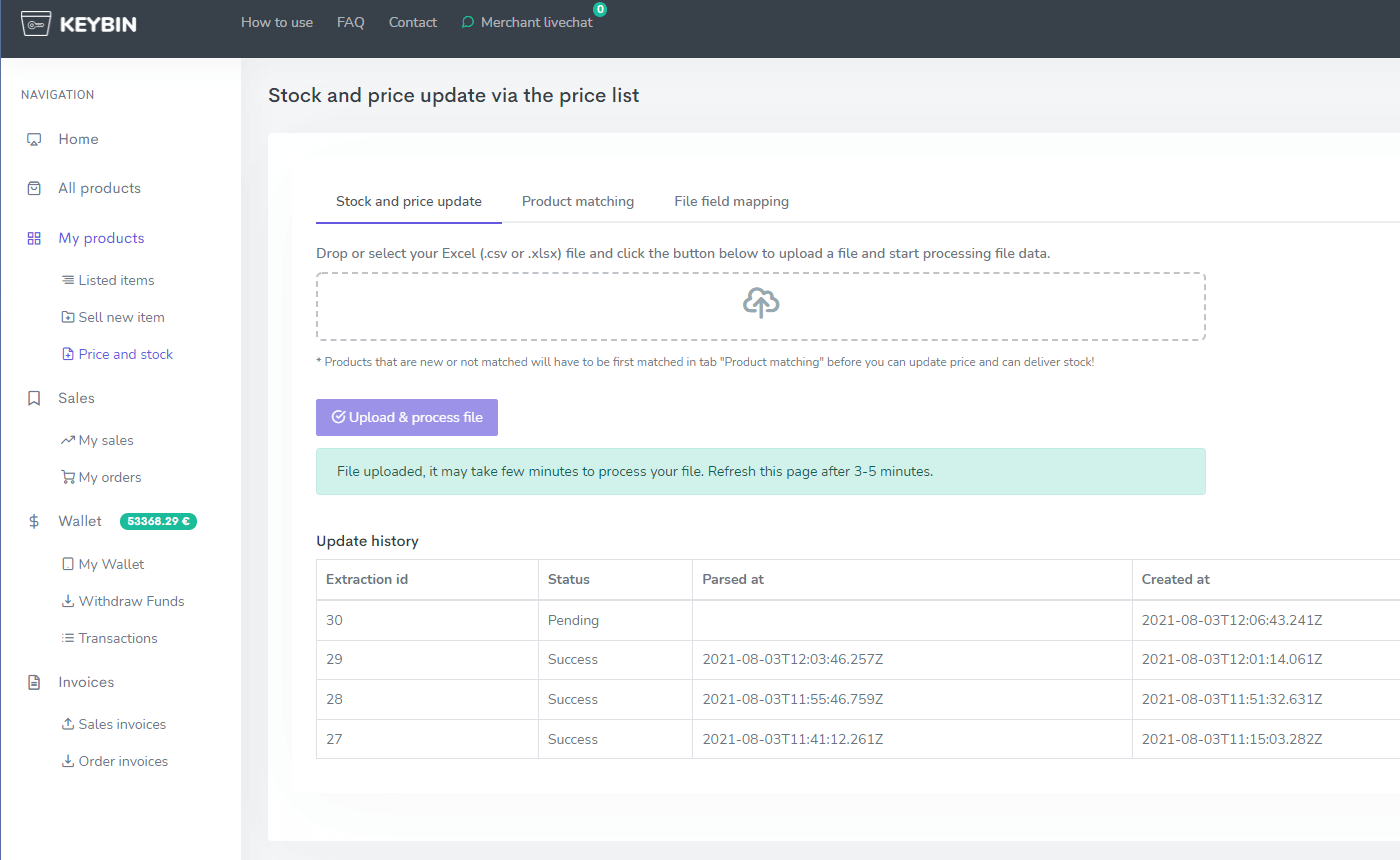Click the My products grid icon

[34, 239]
